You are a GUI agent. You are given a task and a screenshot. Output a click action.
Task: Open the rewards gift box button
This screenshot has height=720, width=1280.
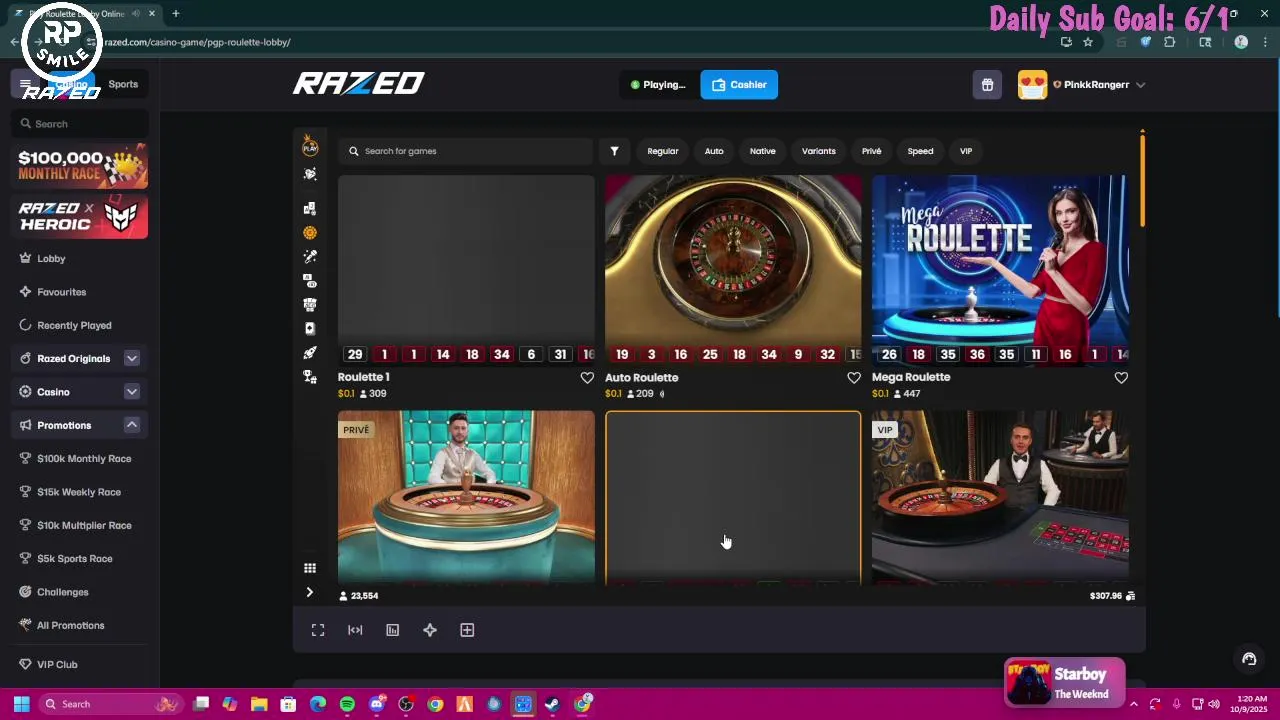coord(987,85)
